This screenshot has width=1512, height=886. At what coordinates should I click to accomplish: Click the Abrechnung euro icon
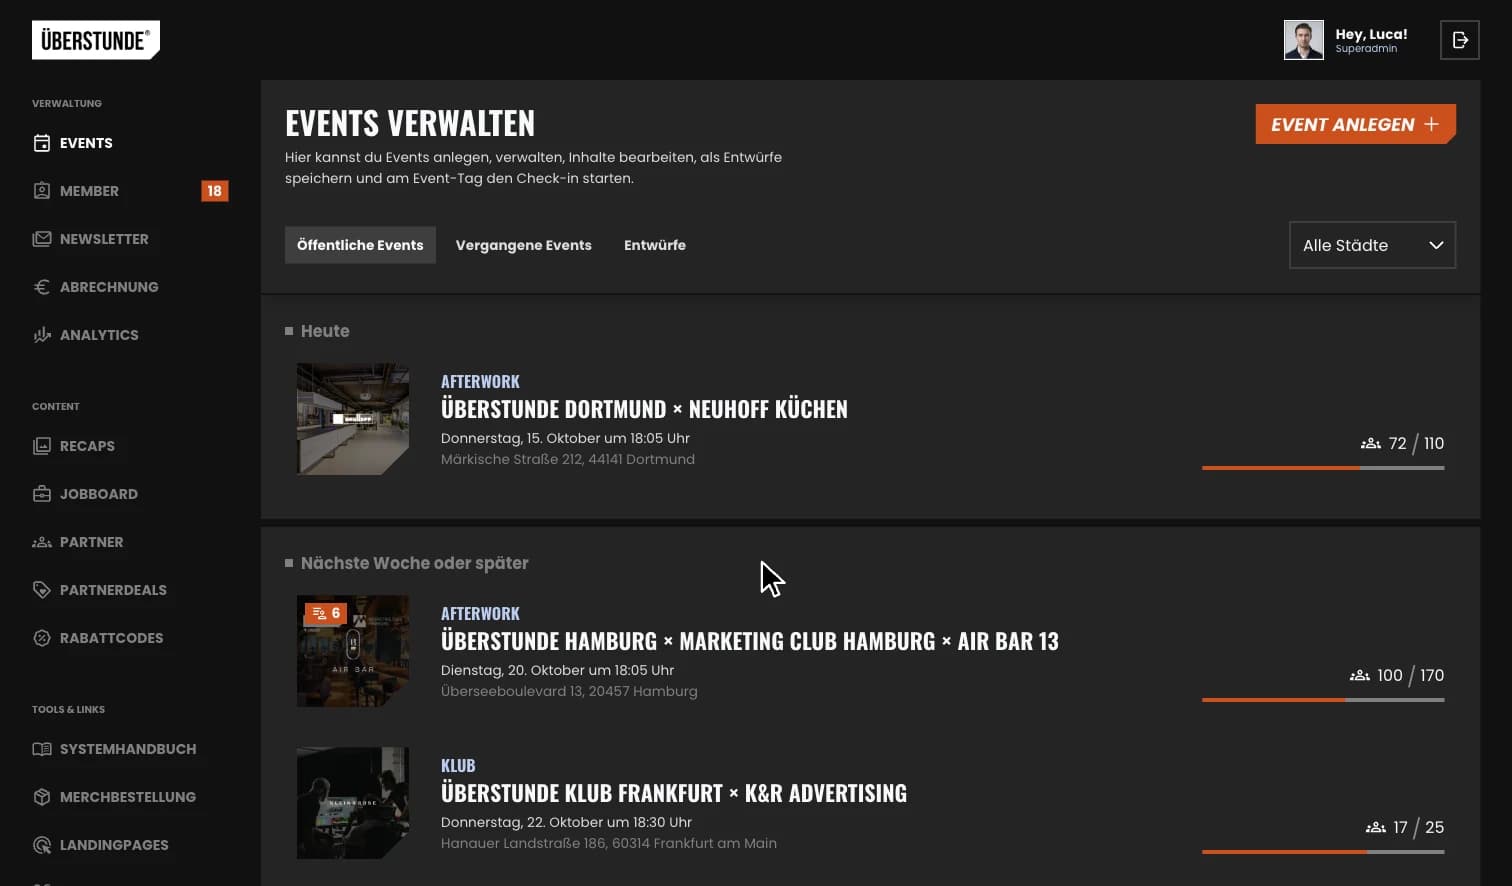click(x=42, y=287)
